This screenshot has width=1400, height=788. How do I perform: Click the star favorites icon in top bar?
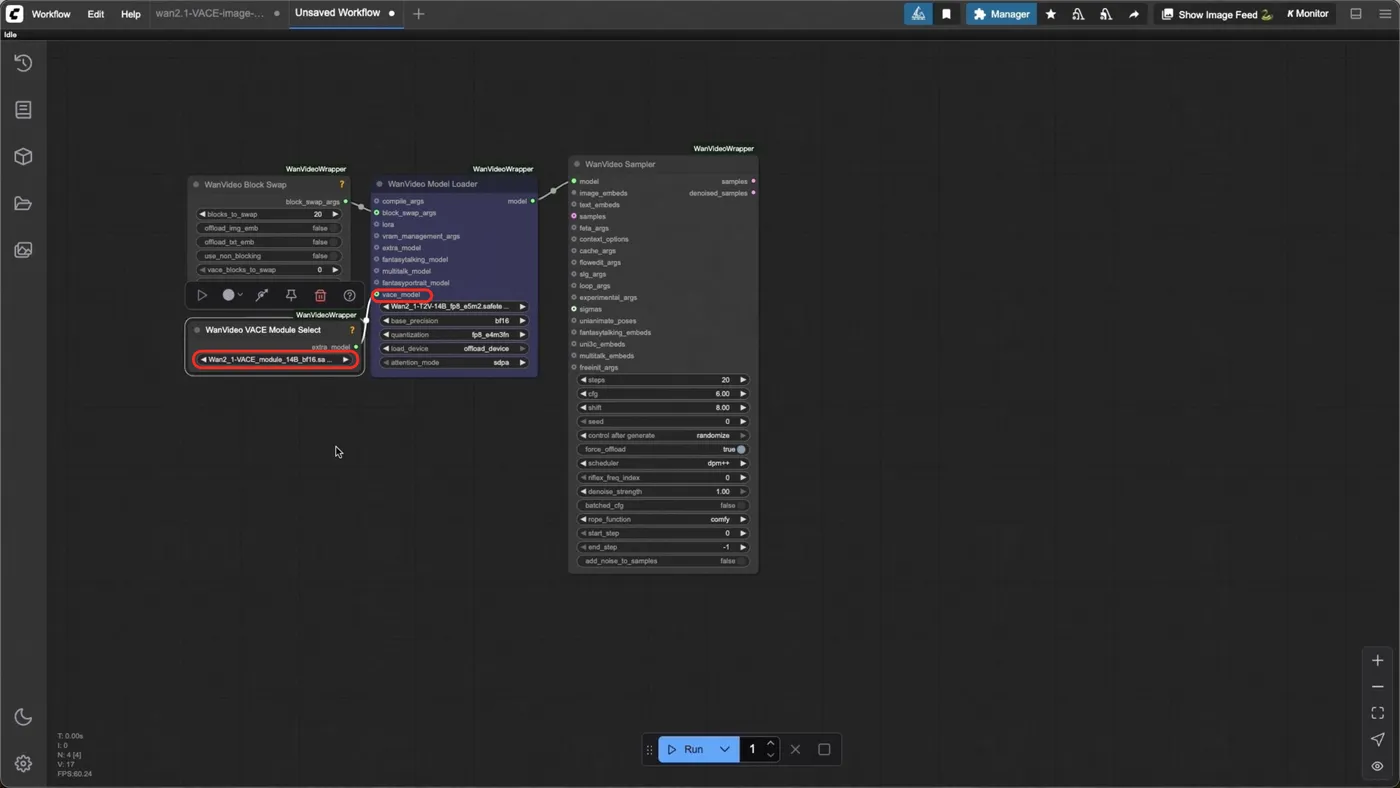pyautogui.click(x=1050, y=14)
